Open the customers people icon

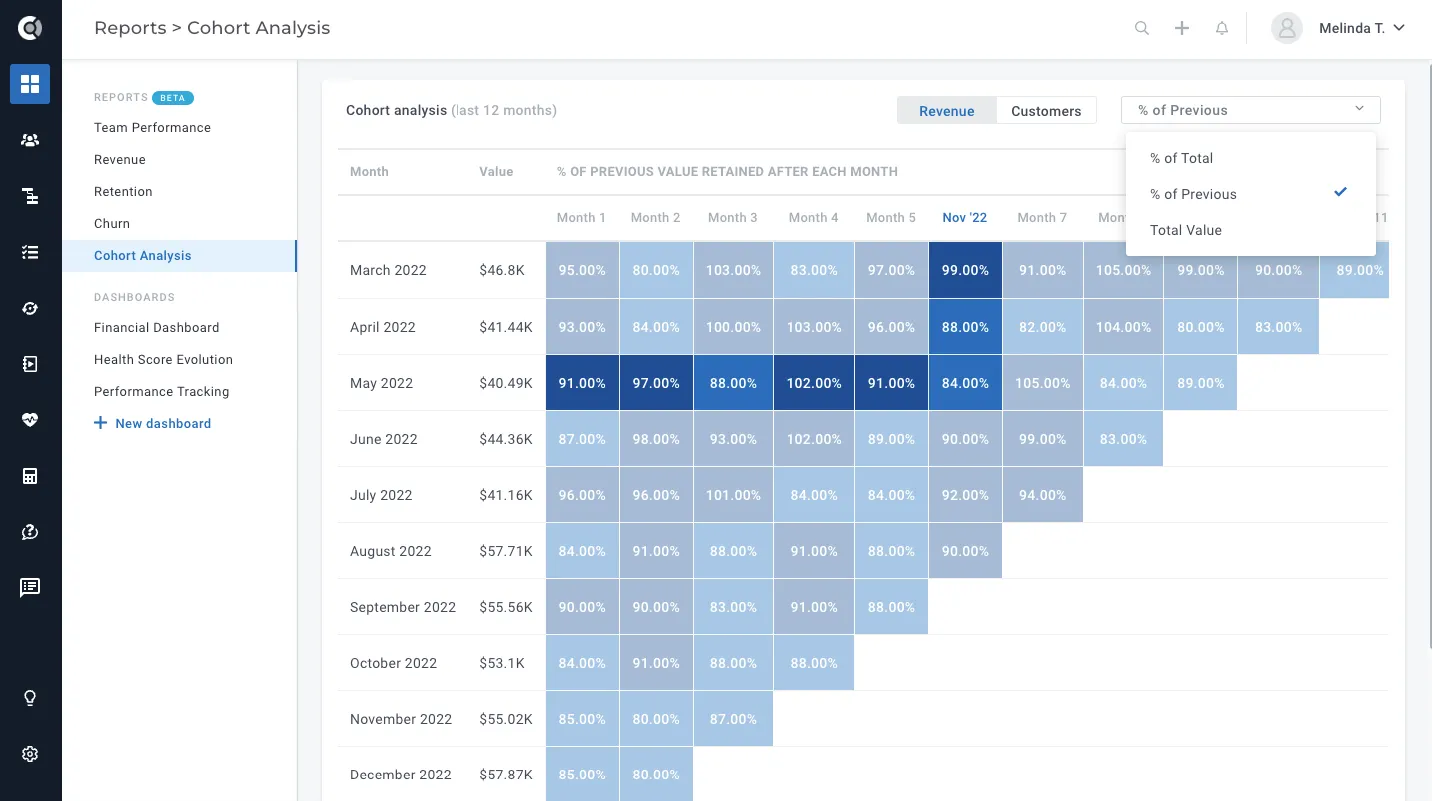click(x=30, y=140)
